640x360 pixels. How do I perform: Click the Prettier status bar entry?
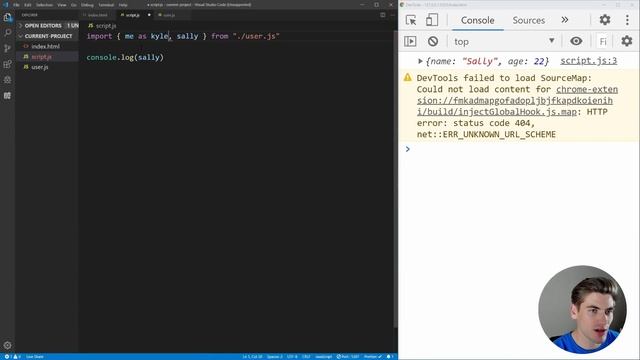click(x=373, y=357)
